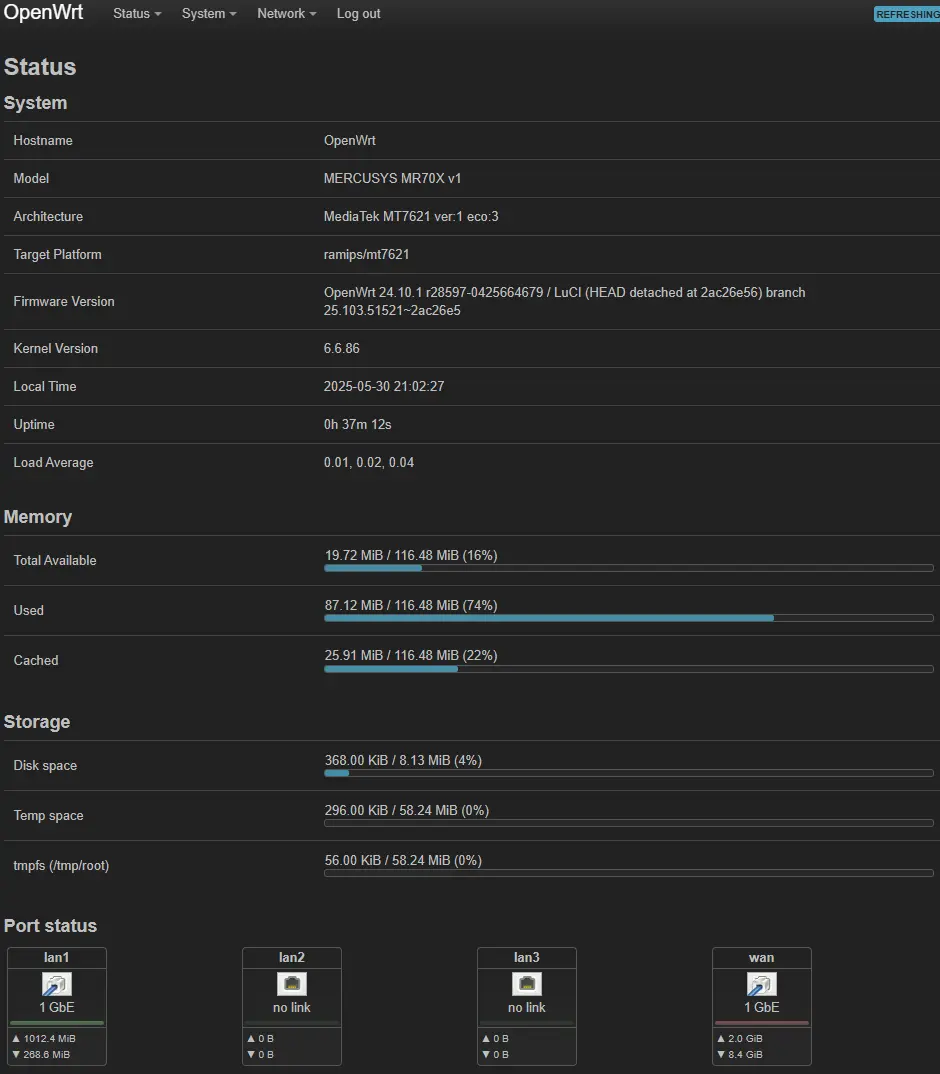
Task: Click the Cached memory progress bar
Action: coord(629,669)
